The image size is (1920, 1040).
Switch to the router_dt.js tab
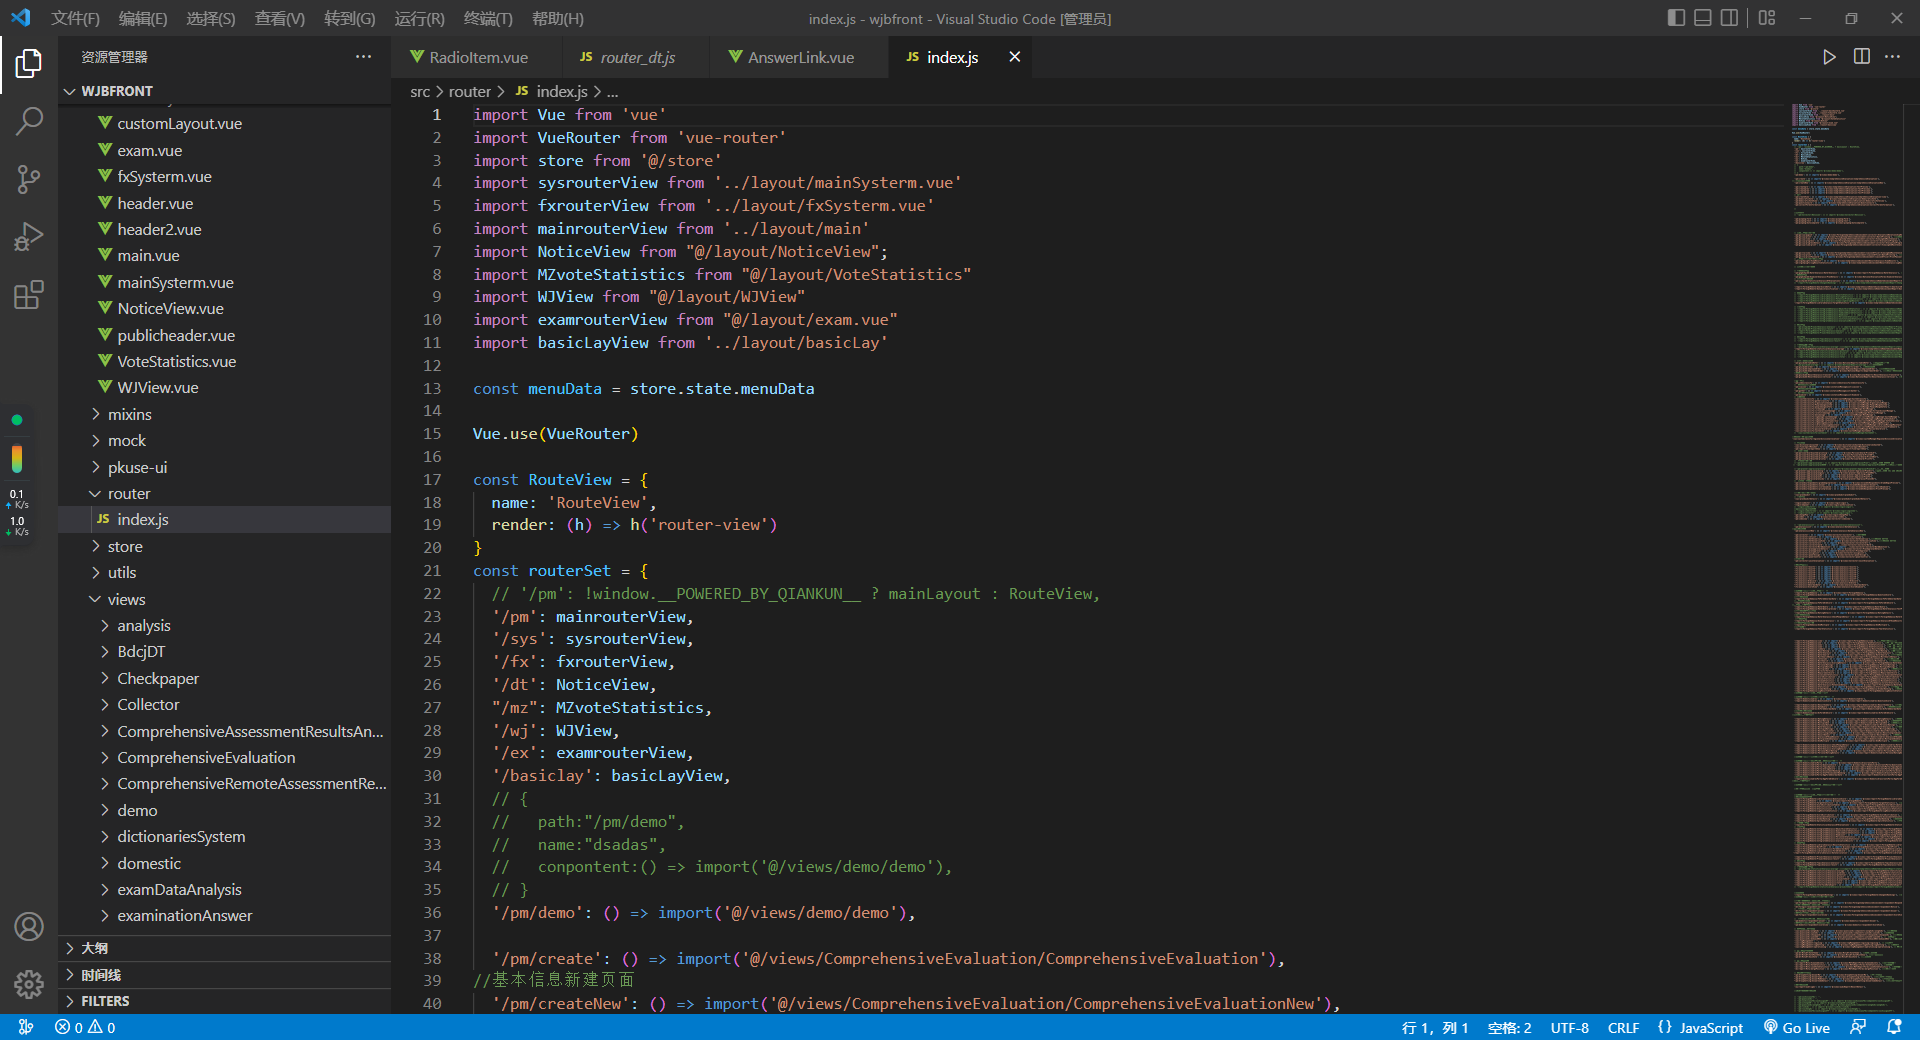click(634, 57)
